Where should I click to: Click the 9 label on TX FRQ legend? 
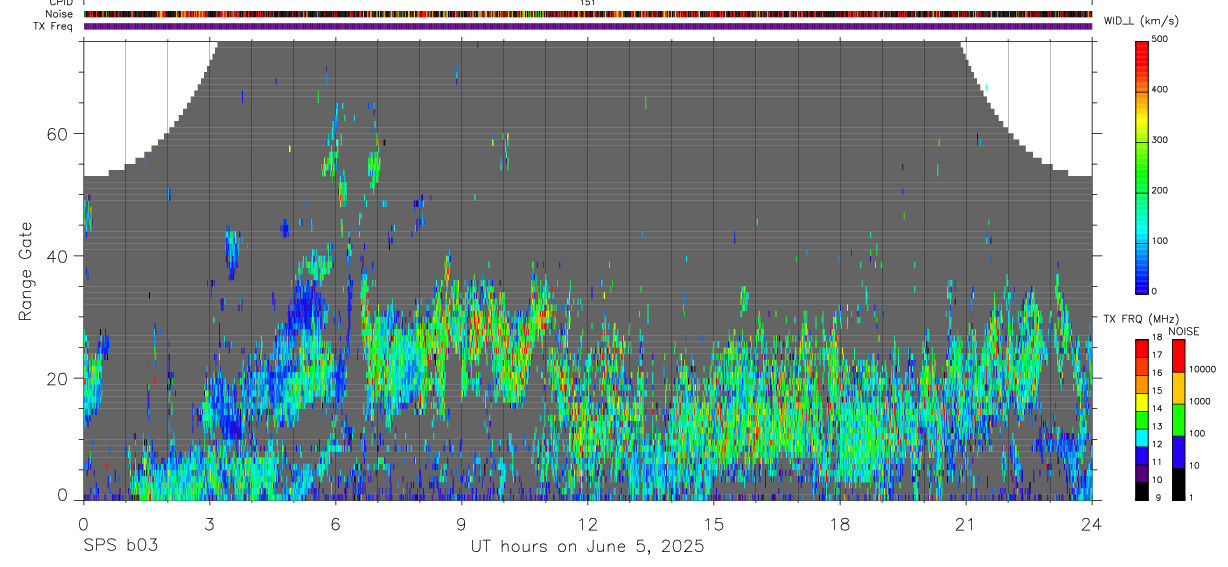(x=1157, y=497)
